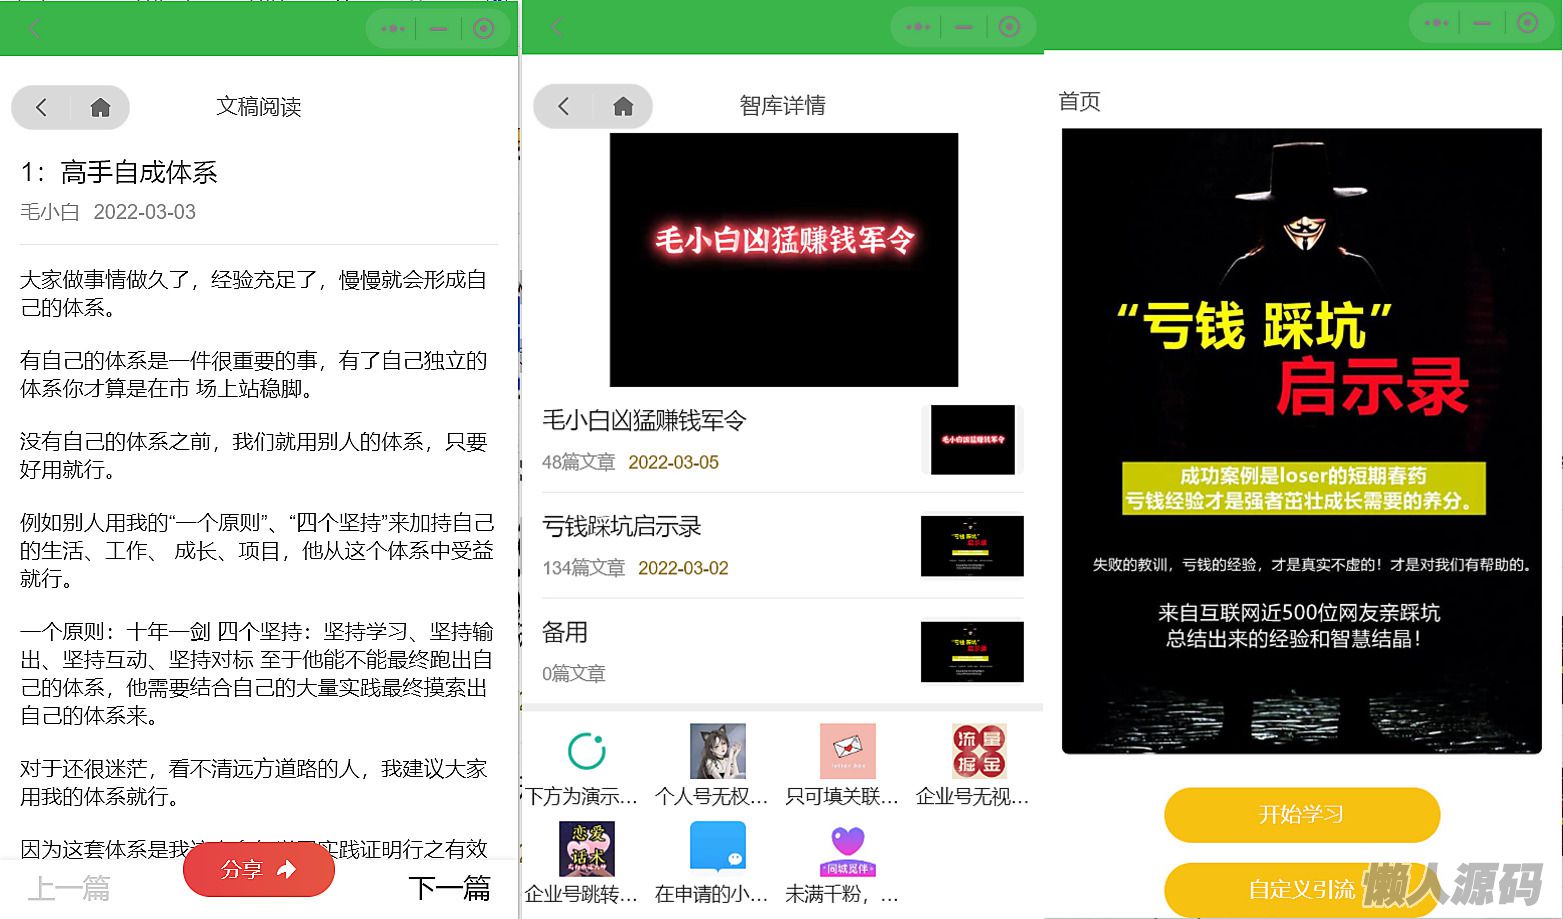Open the 备用 list entry

click(x=782, y=652)
